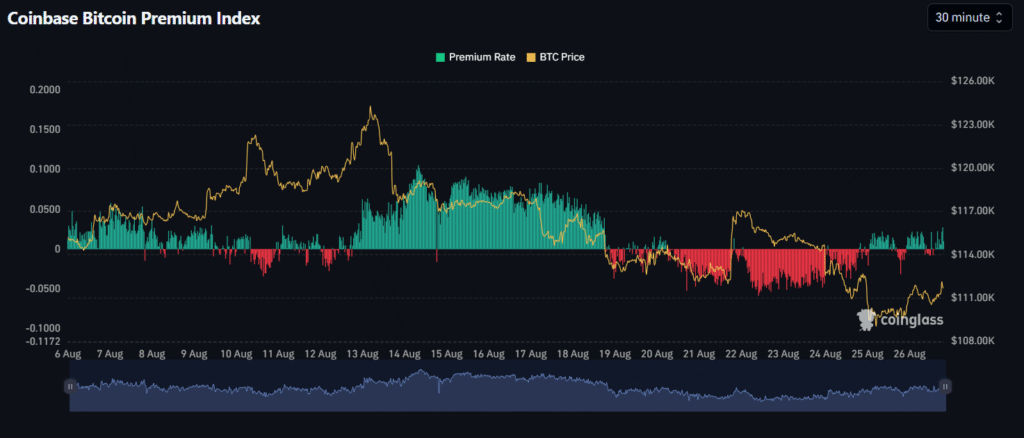Toggle the Premium Rate legend series
The height and width of the screenshot is (438, 1024).
point(475,57)
